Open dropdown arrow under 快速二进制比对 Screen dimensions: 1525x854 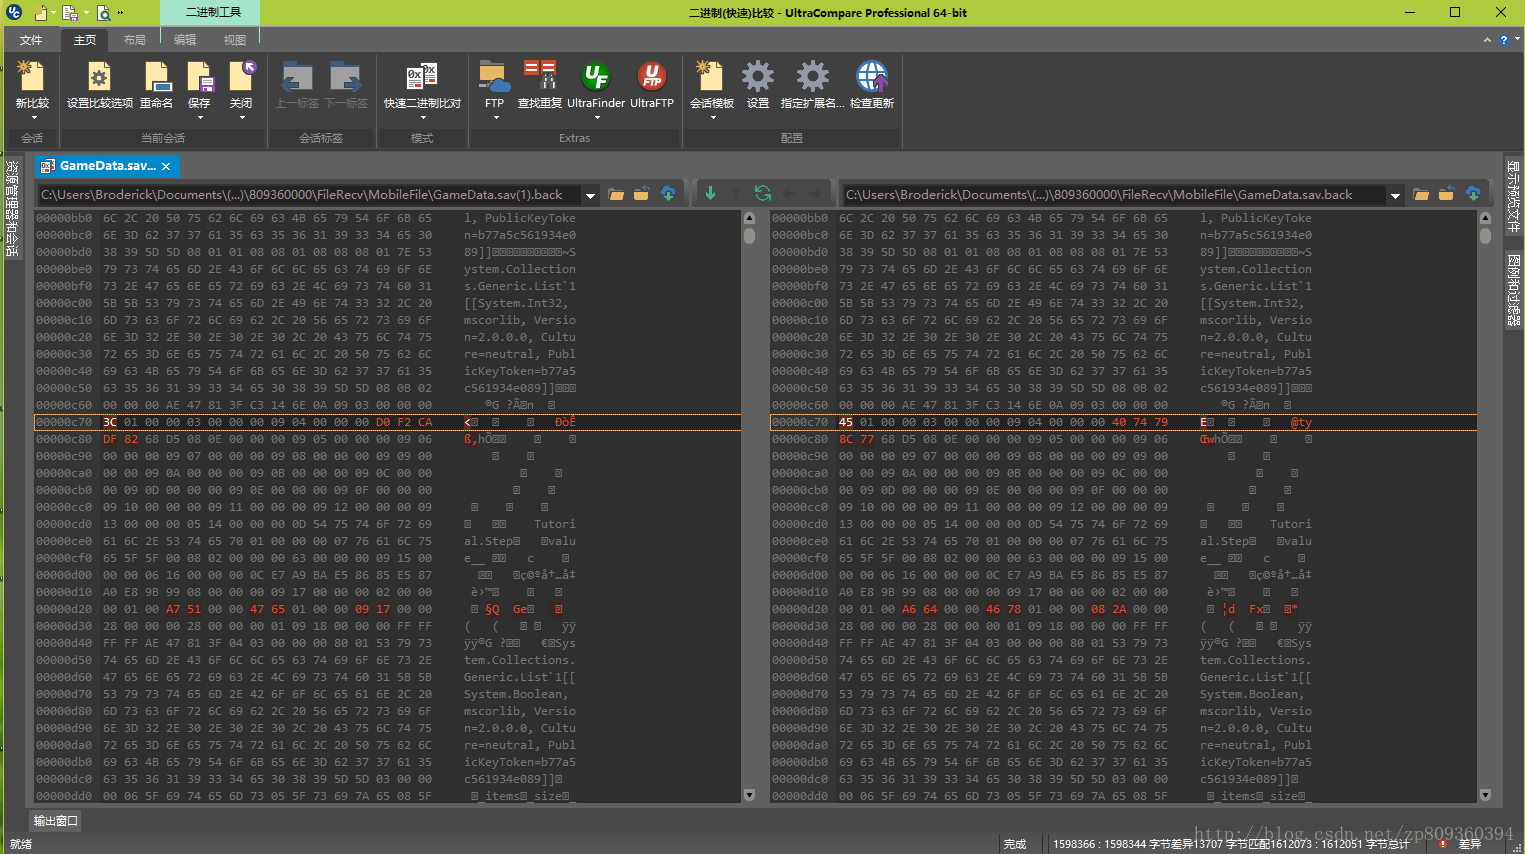[x=422, y=117]
